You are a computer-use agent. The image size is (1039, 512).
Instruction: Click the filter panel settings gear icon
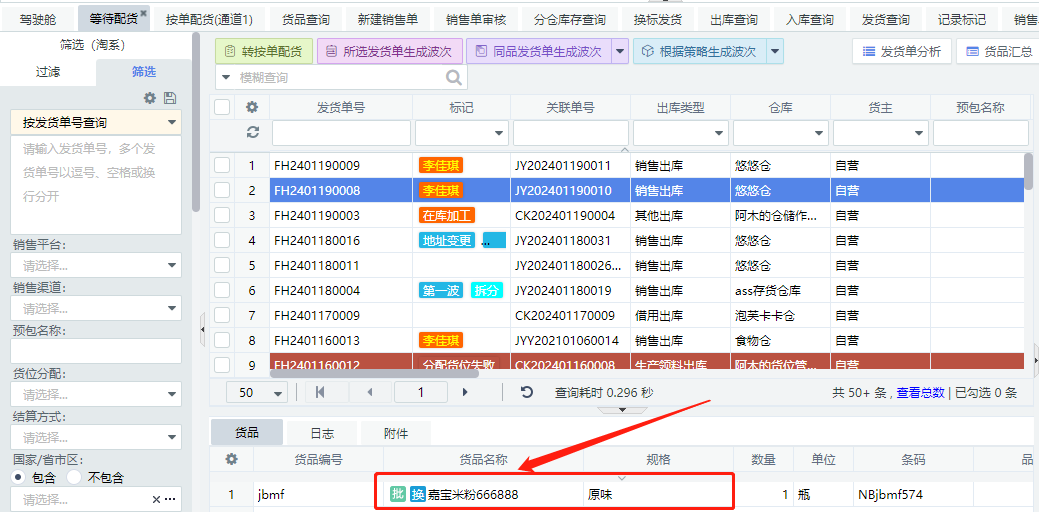(x=150, y=98)
